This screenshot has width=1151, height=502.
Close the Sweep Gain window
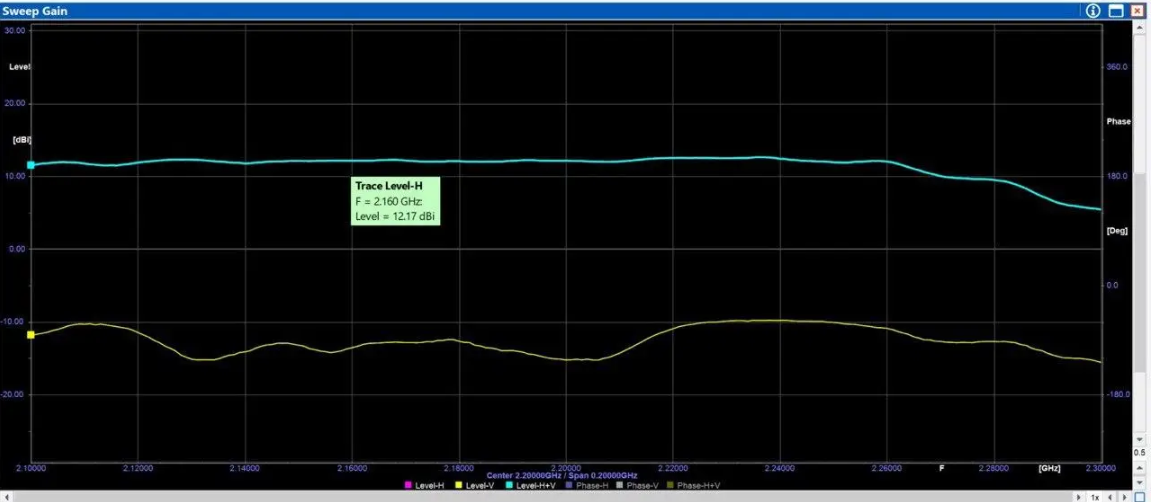pos(1138,11)
